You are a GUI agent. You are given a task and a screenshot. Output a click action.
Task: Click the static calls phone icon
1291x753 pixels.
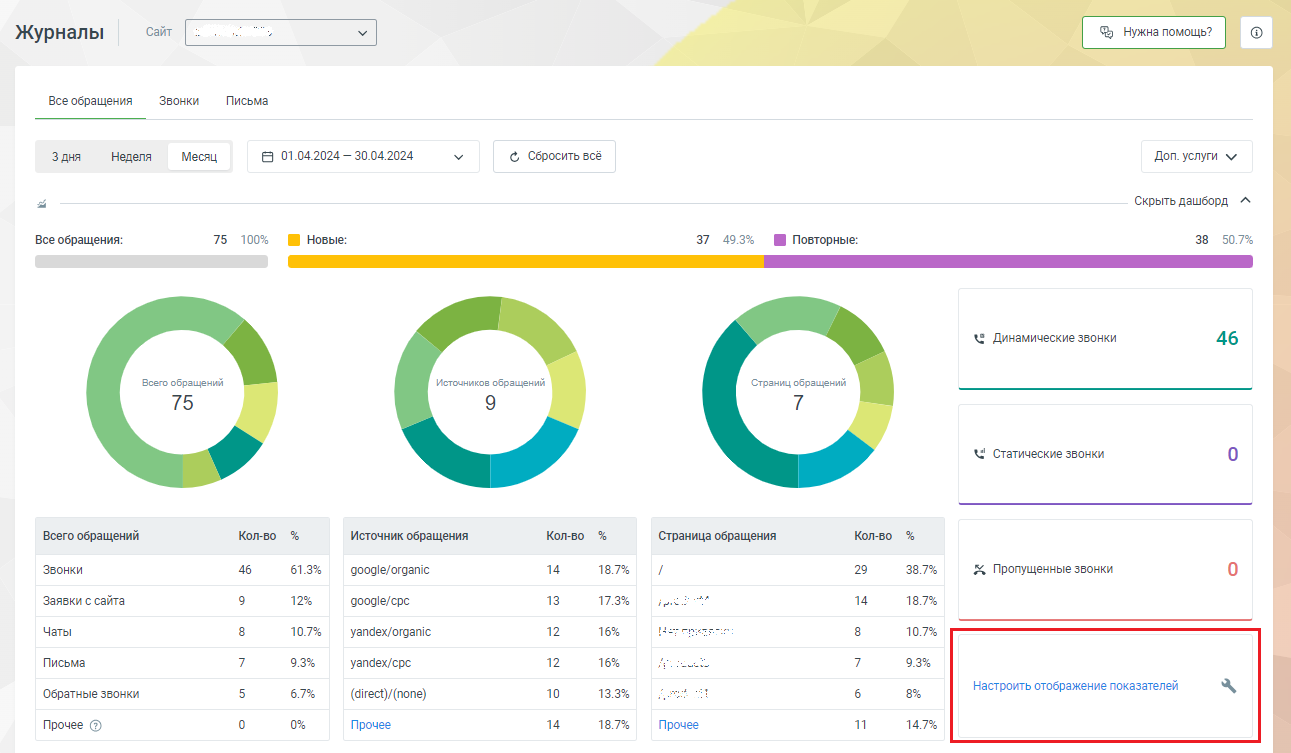click(979, 454)
